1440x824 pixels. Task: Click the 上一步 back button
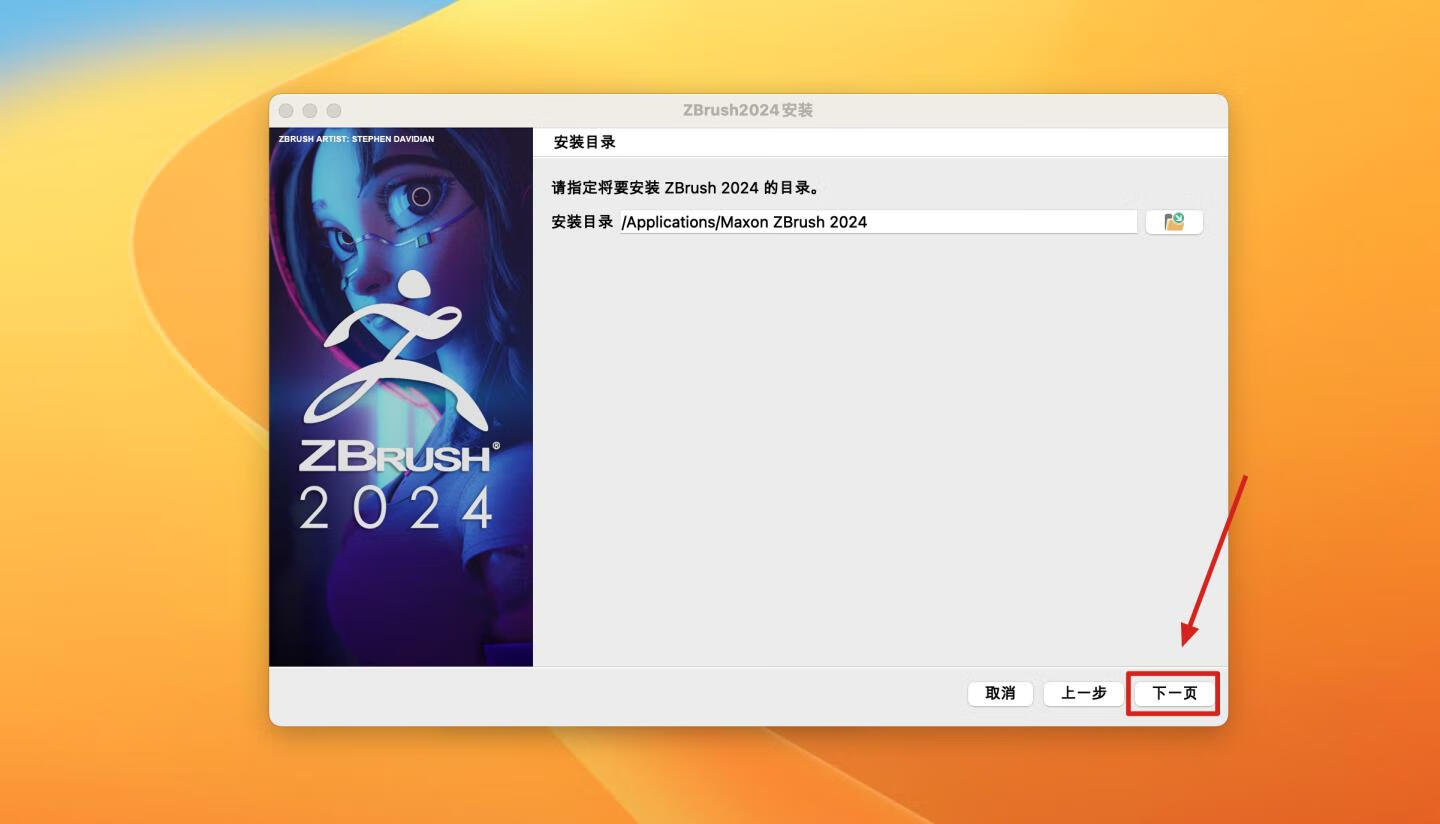pos(1084,693)
